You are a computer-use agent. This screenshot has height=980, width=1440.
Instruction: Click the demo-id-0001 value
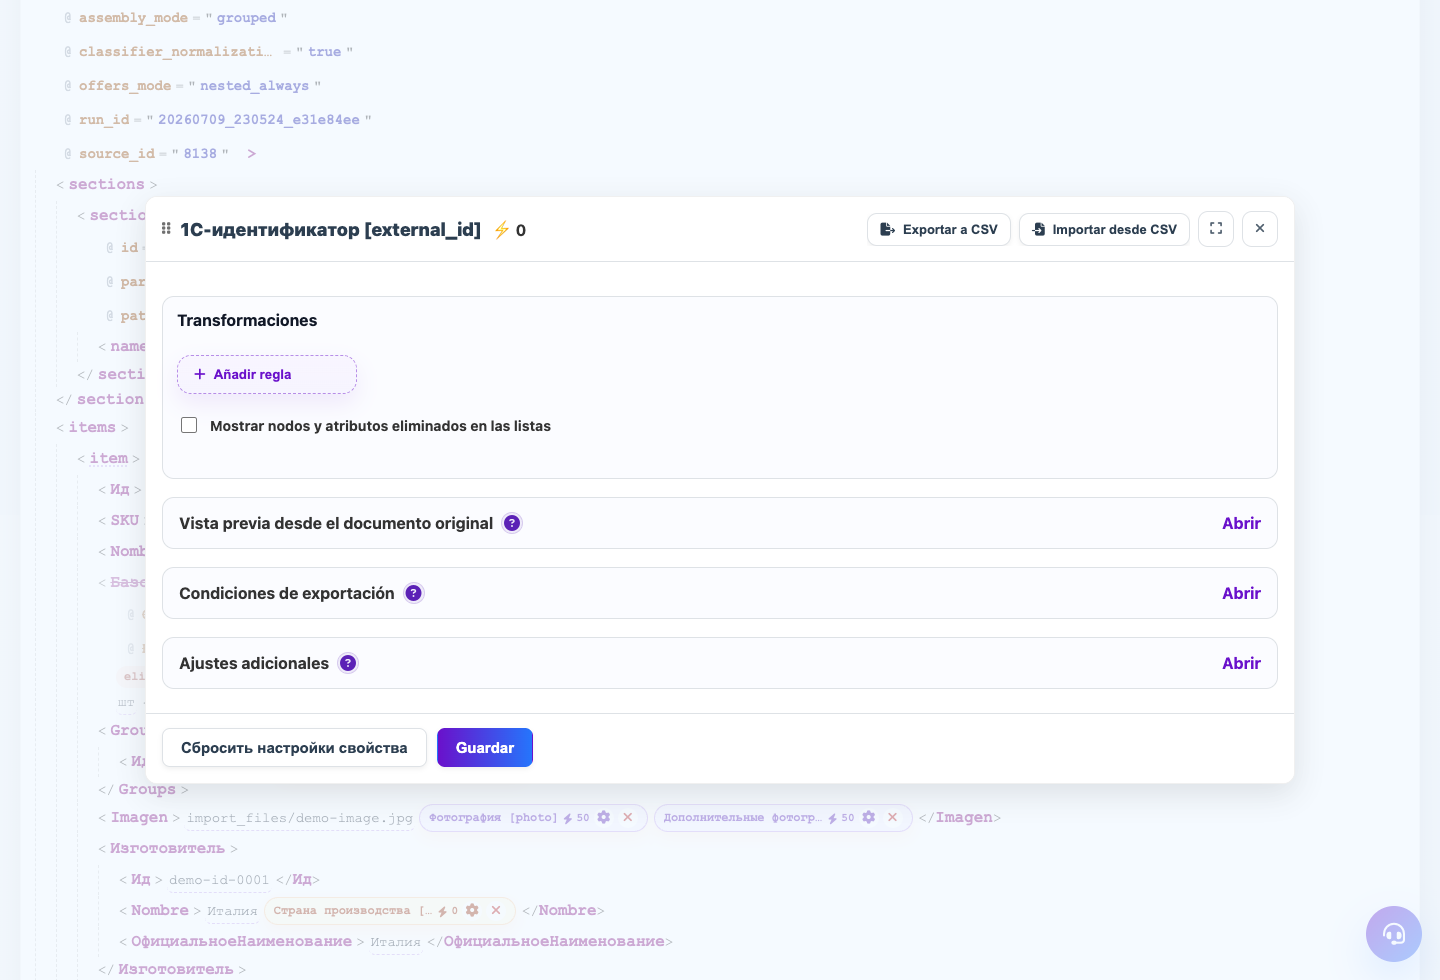[219, 880]
